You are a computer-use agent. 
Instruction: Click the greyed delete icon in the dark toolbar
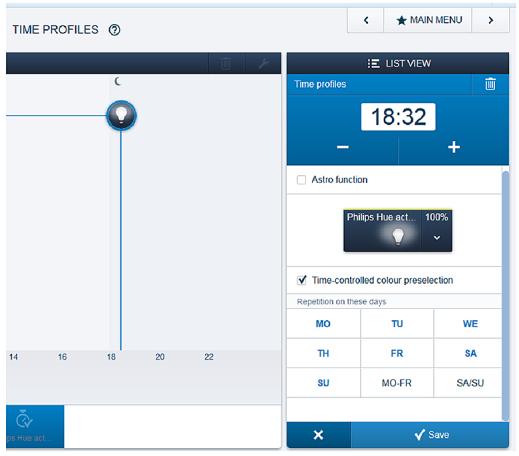pos(226,63)
